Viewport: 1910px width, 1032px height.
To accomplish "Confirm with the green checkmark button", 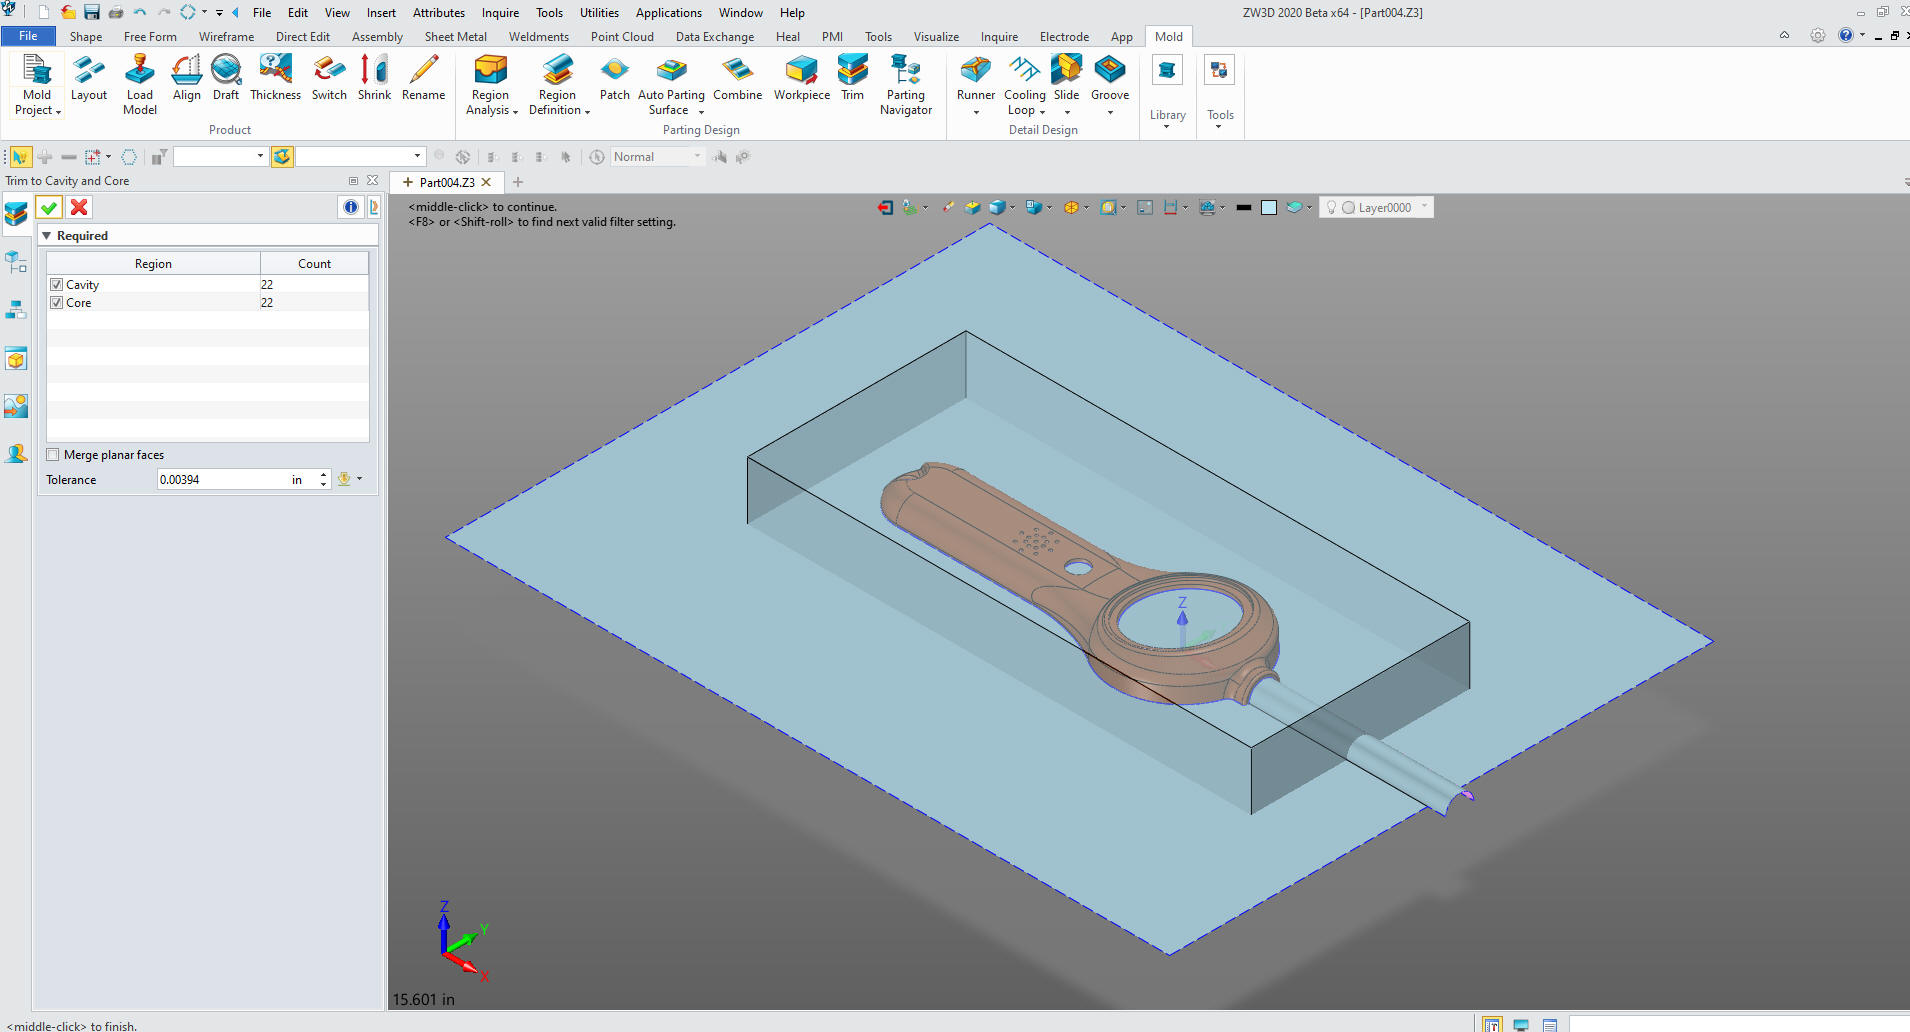I will point(49,207).
